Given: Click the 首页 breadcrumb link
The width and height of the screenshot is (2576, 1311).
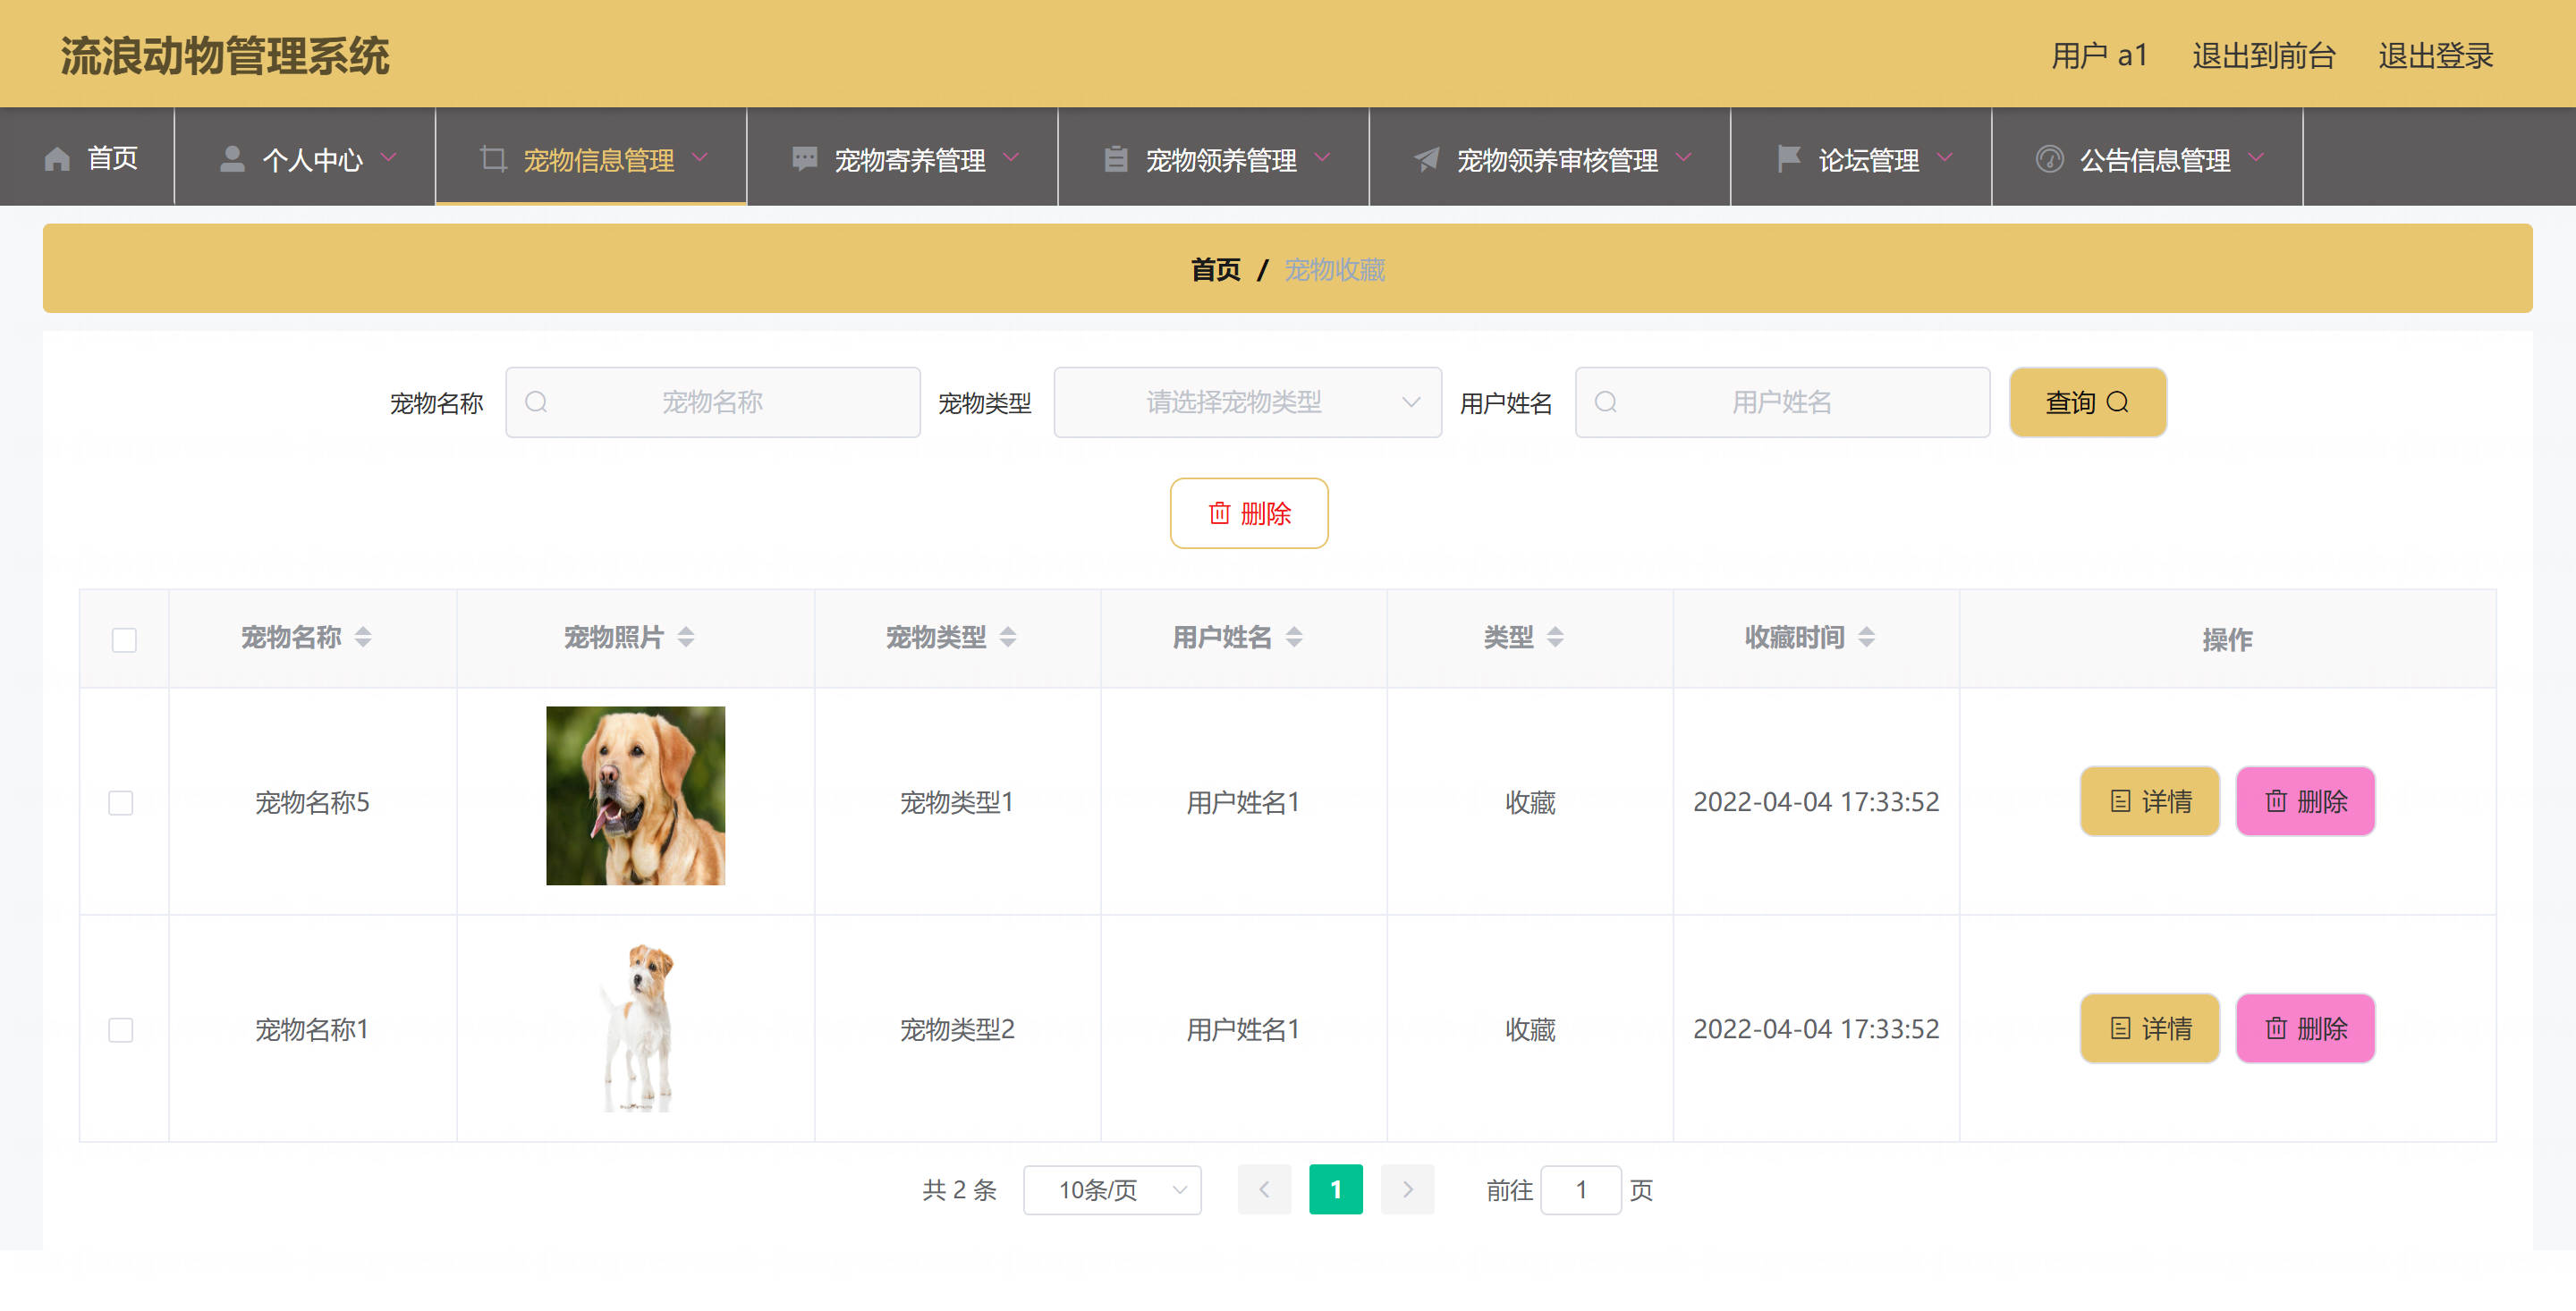Looking at the screenshot, I should point(1215,269).
